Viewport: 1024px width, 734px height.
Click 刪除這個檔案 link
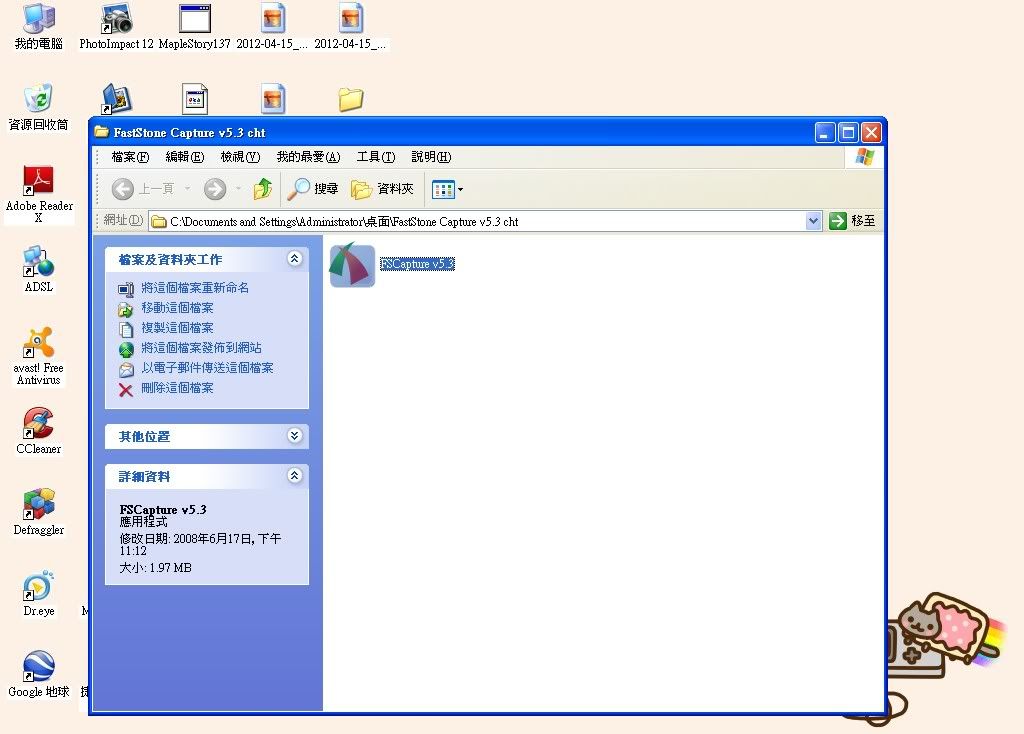coord(177,388)
